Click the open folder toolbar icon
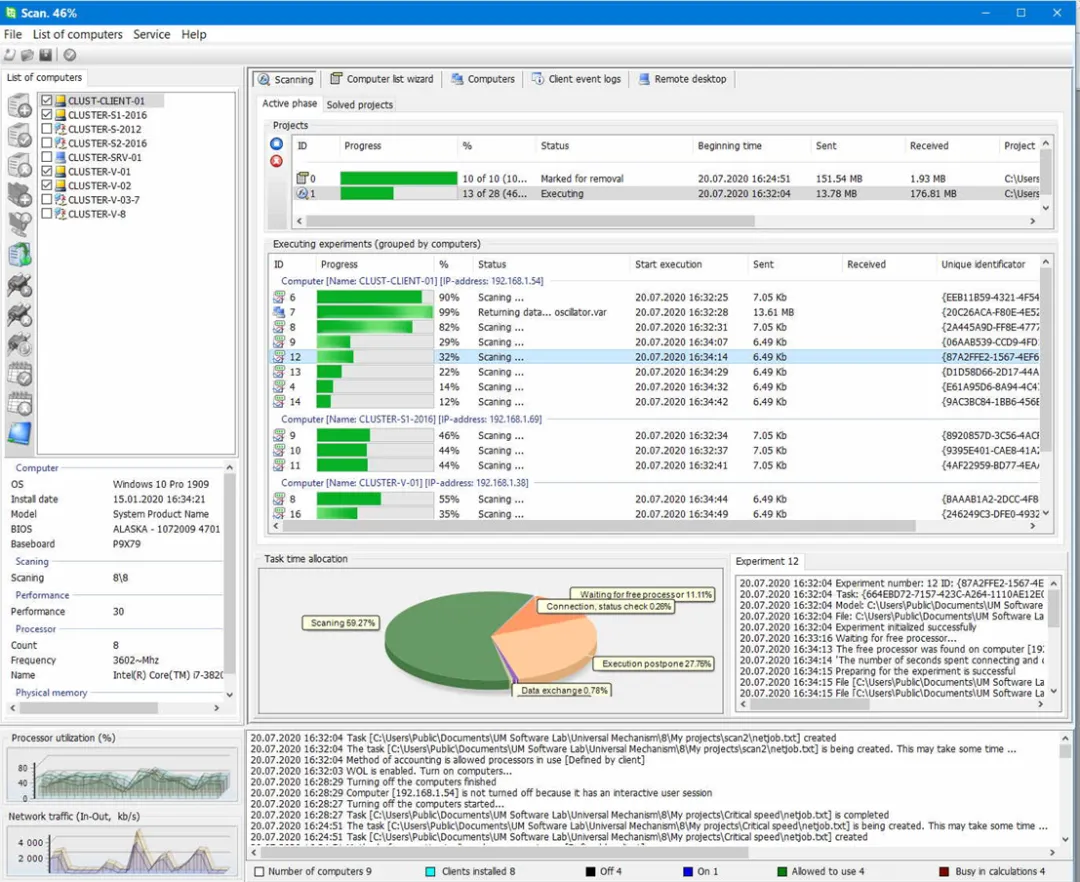The height and width of the screenshot is (882, 1080). click(28, 55)
